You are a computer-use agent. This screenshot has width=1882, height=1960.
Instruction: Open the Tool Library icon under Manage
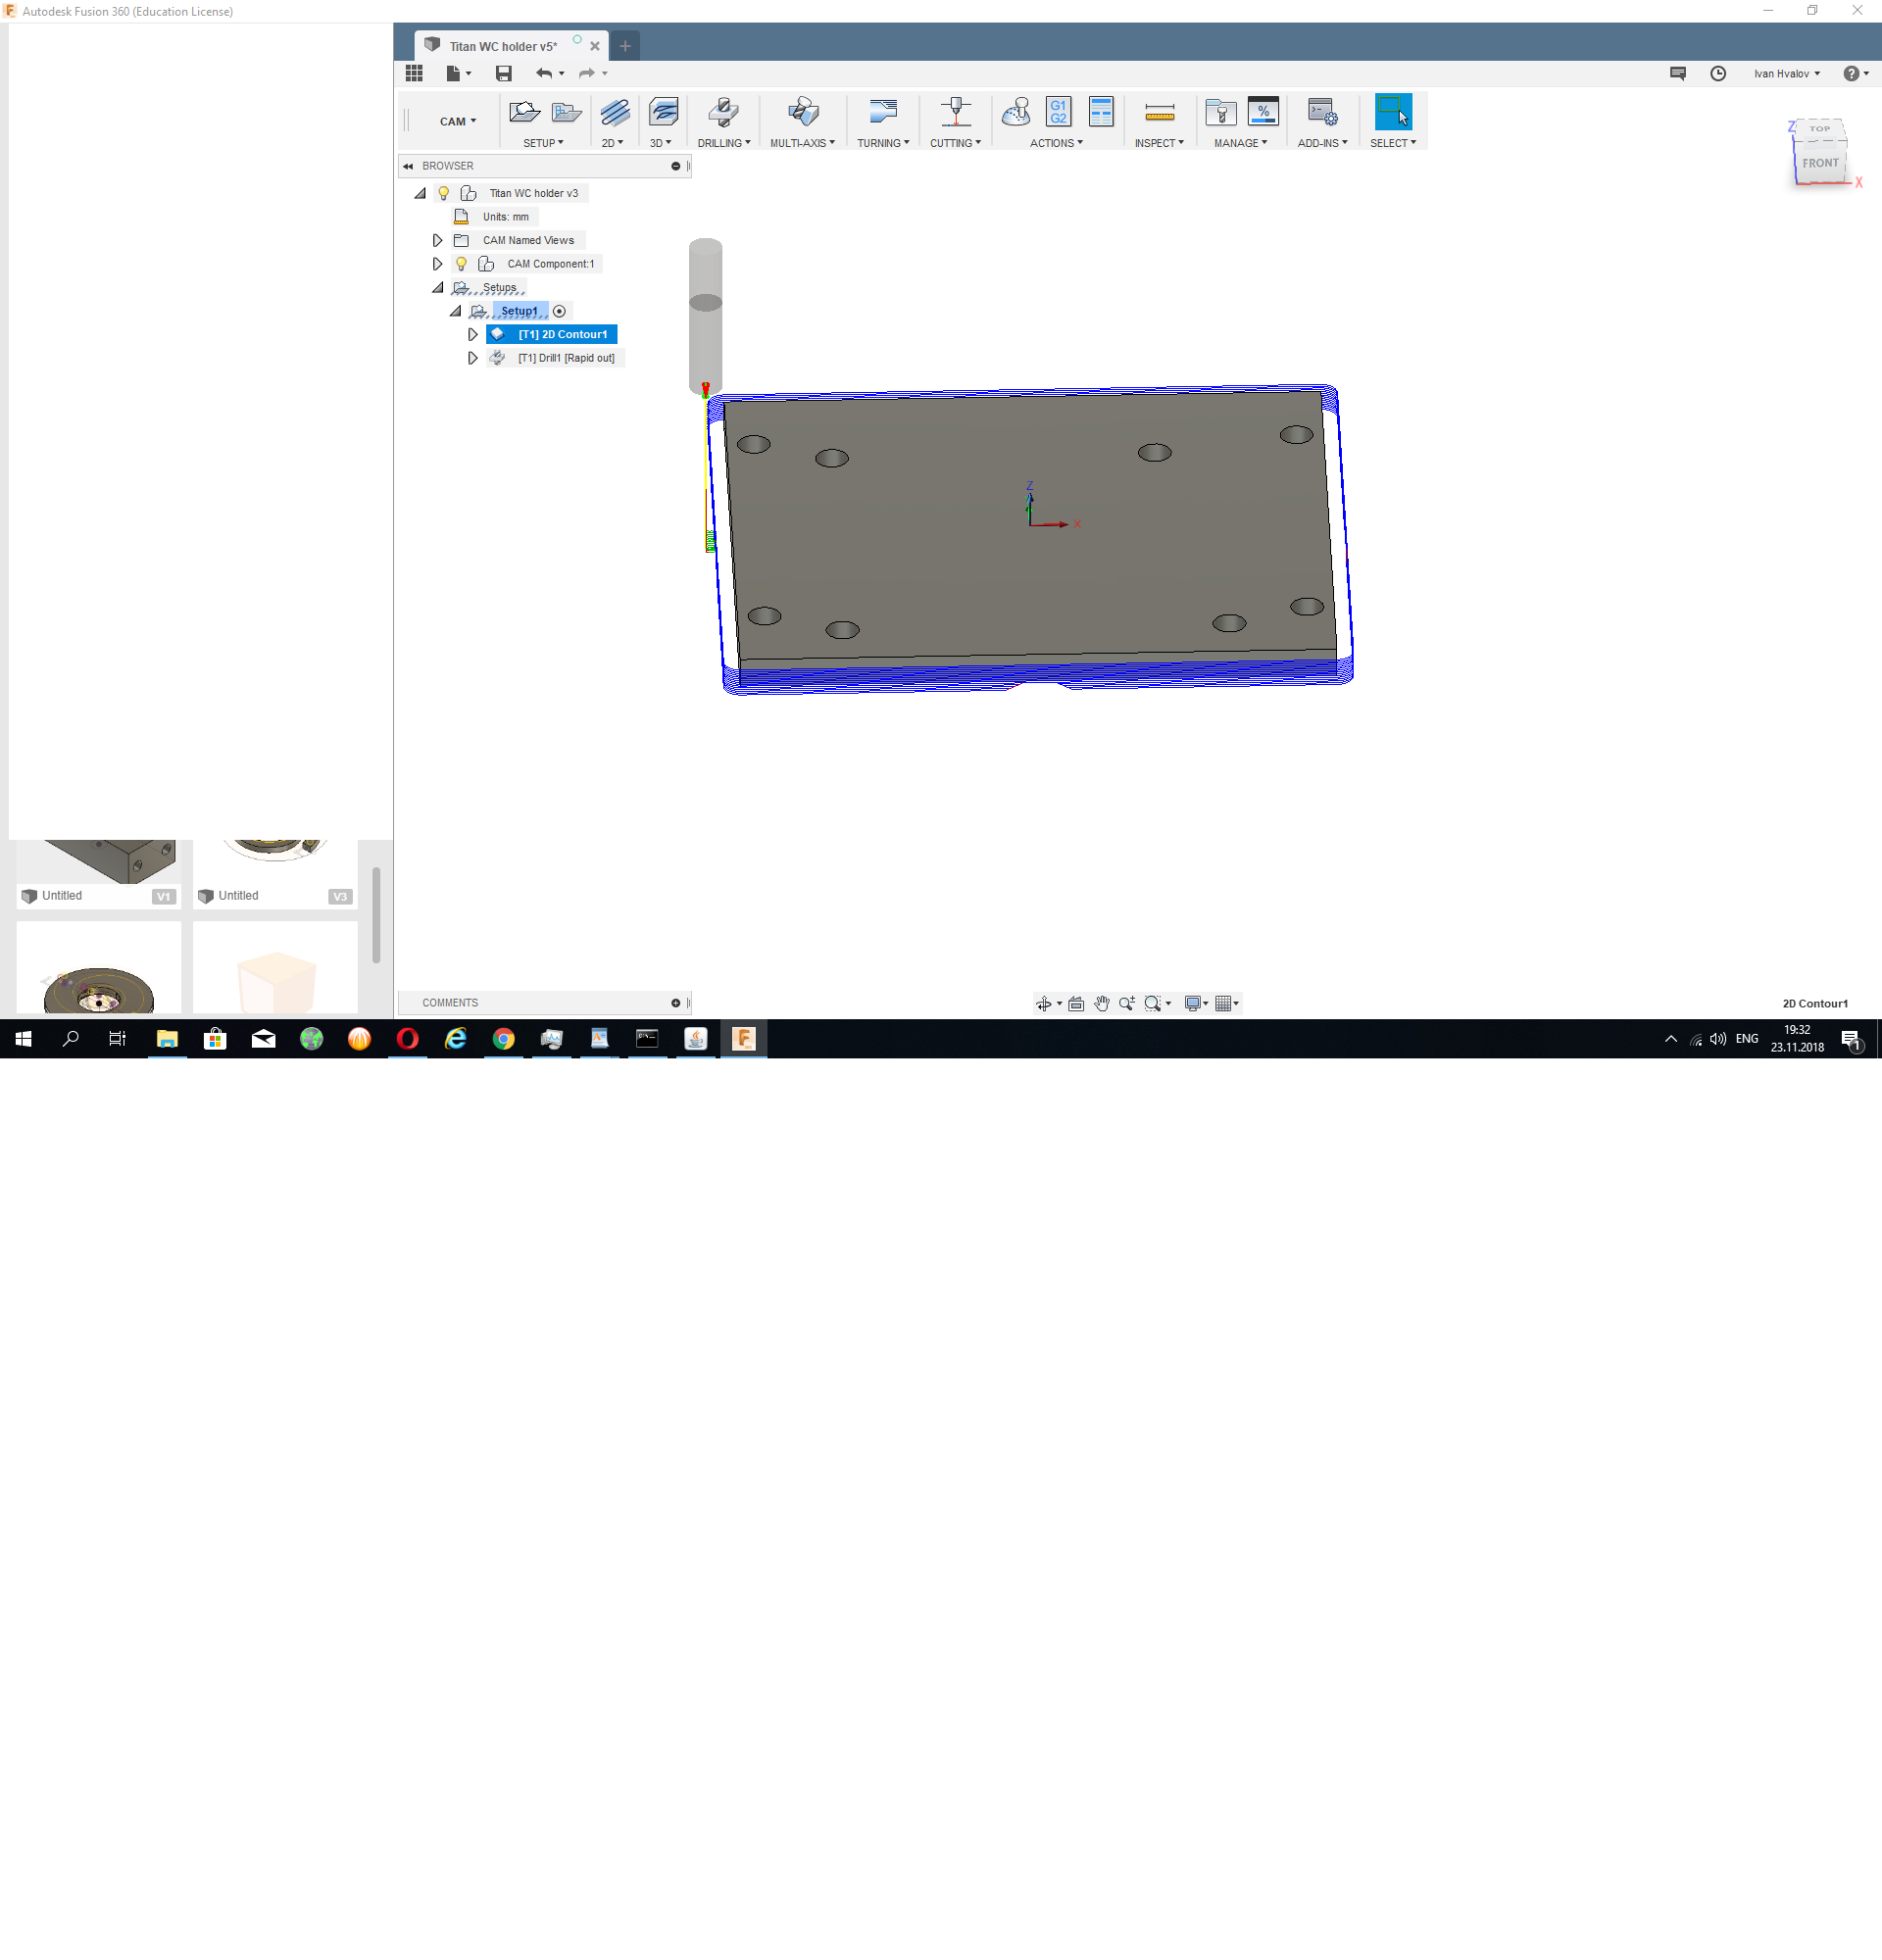[1220, 112]
